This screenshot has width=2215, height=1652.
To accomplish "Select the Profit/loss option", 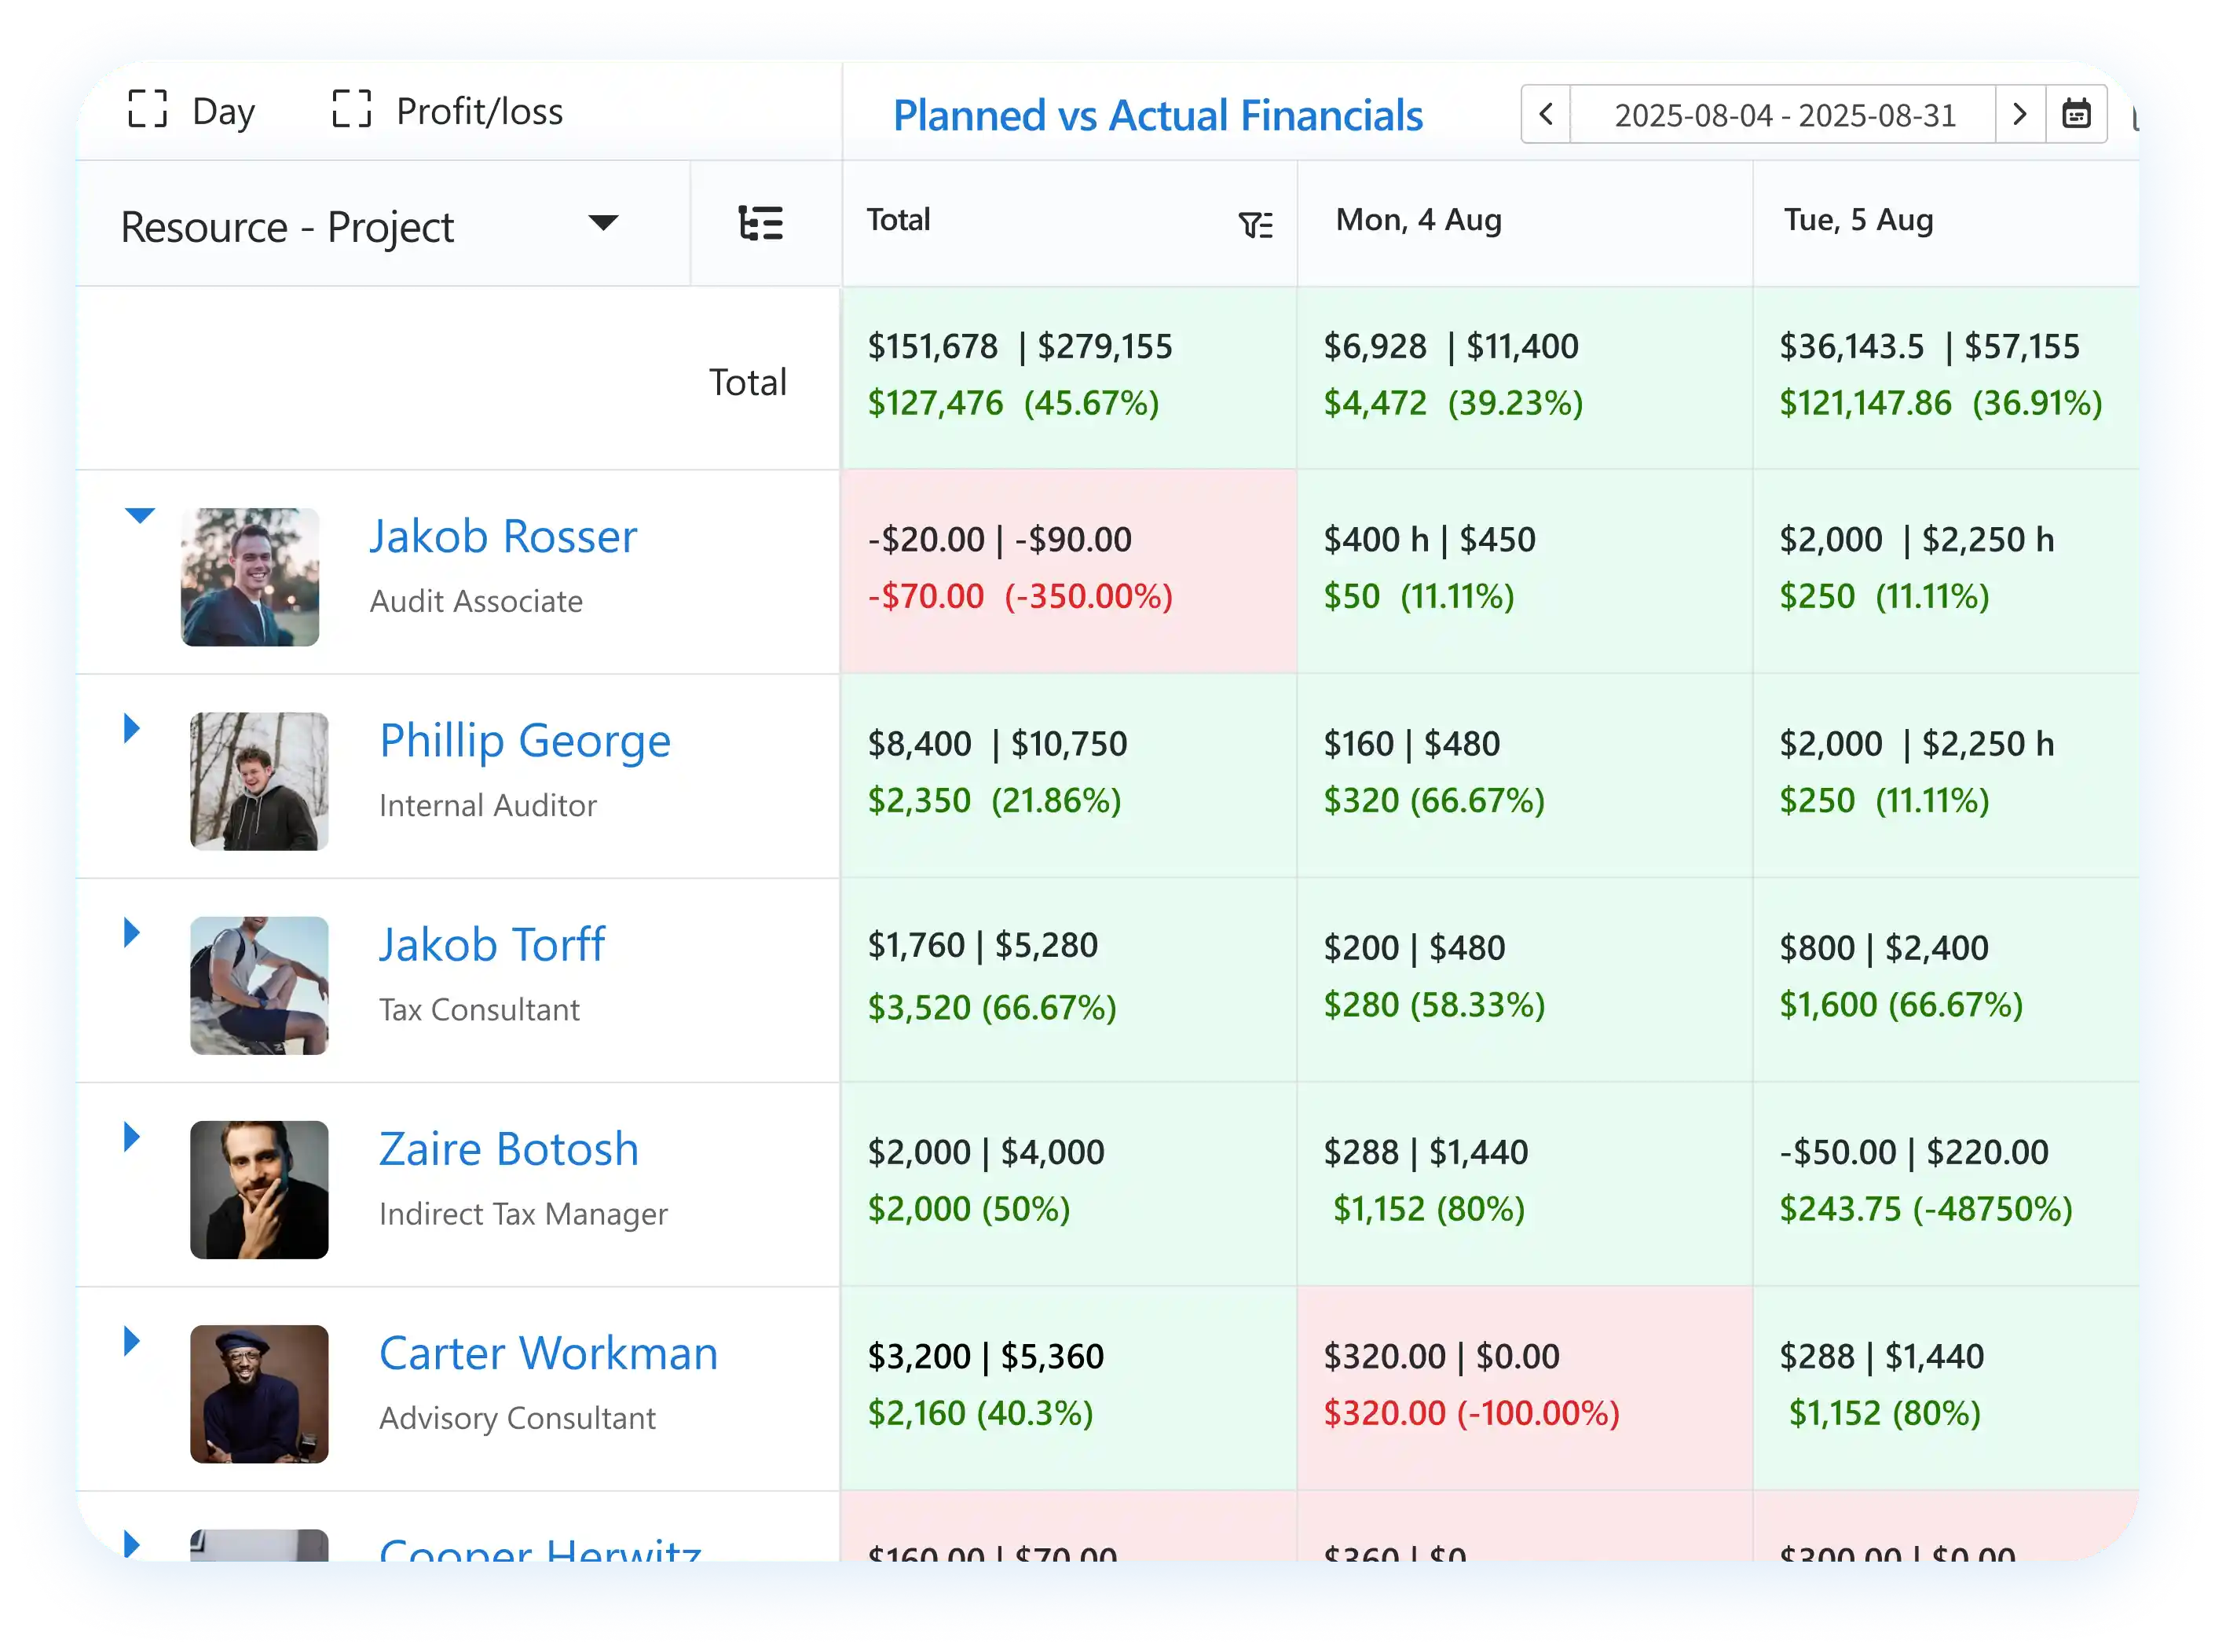I will (x=479, y=111).
